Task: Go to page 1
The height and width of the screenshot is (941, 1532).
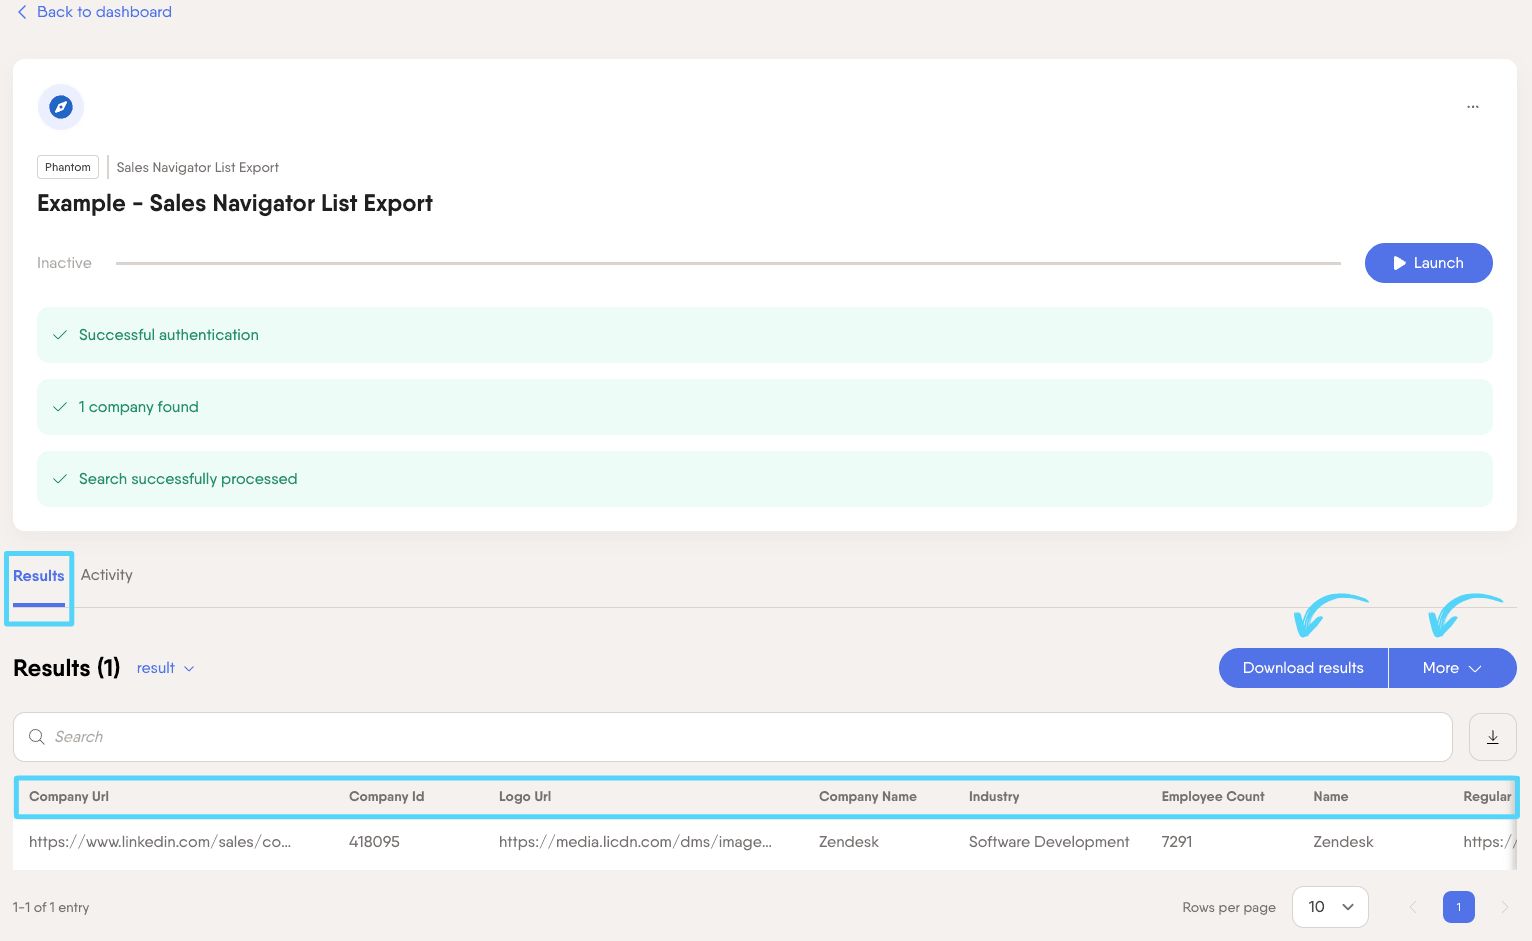Action: (x=1458, y=907)
